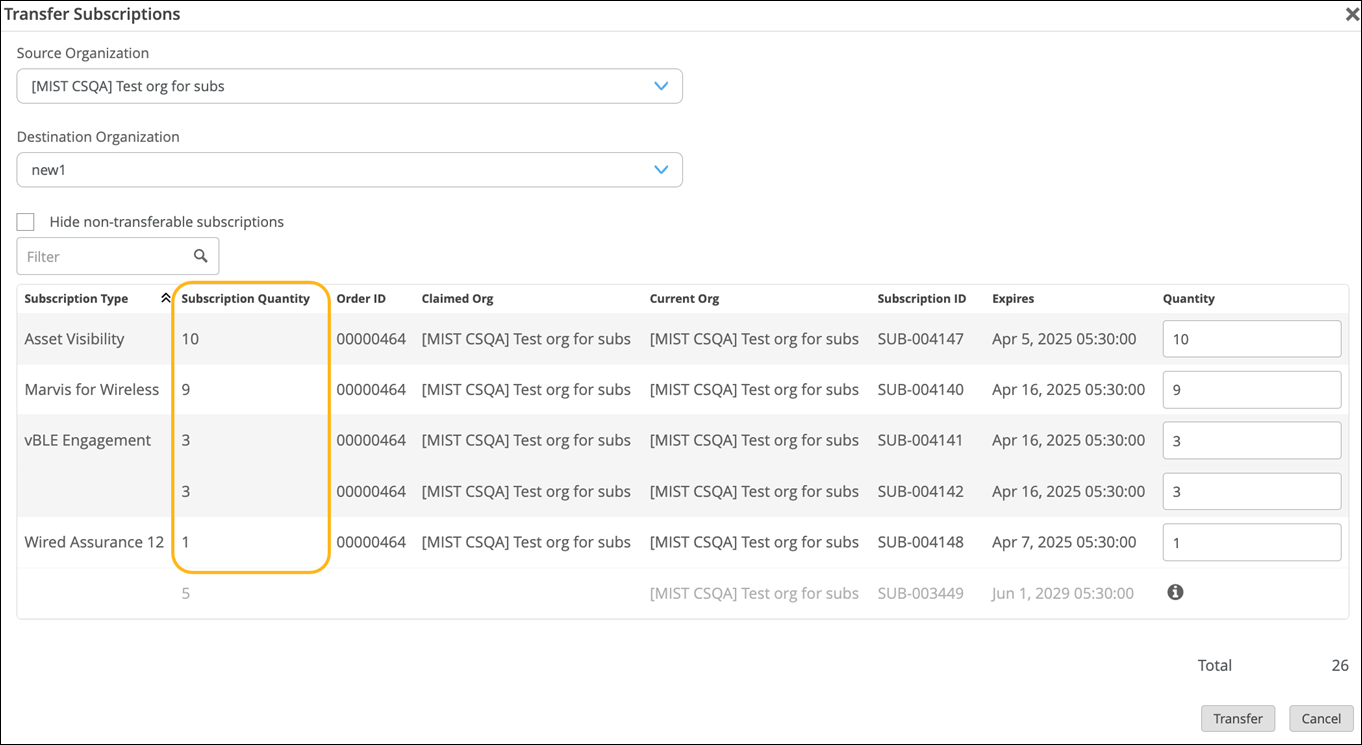The image size is (1362, 745).
Task: Enable Hide non-transferable subscriptions checkbox
Action: coord(26,222)
